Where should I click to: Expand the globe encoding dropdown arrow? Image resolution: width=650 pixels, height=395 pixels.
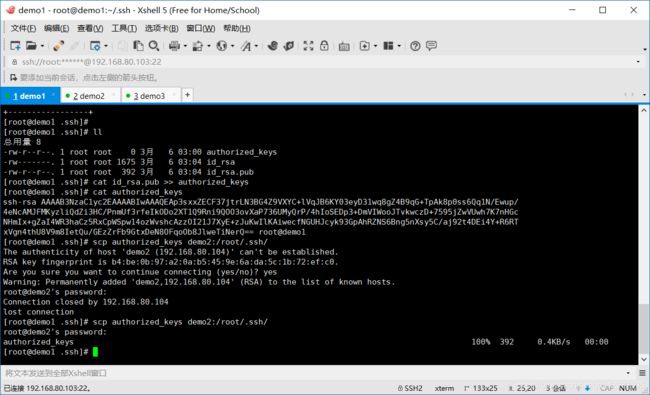click(233, 46)
